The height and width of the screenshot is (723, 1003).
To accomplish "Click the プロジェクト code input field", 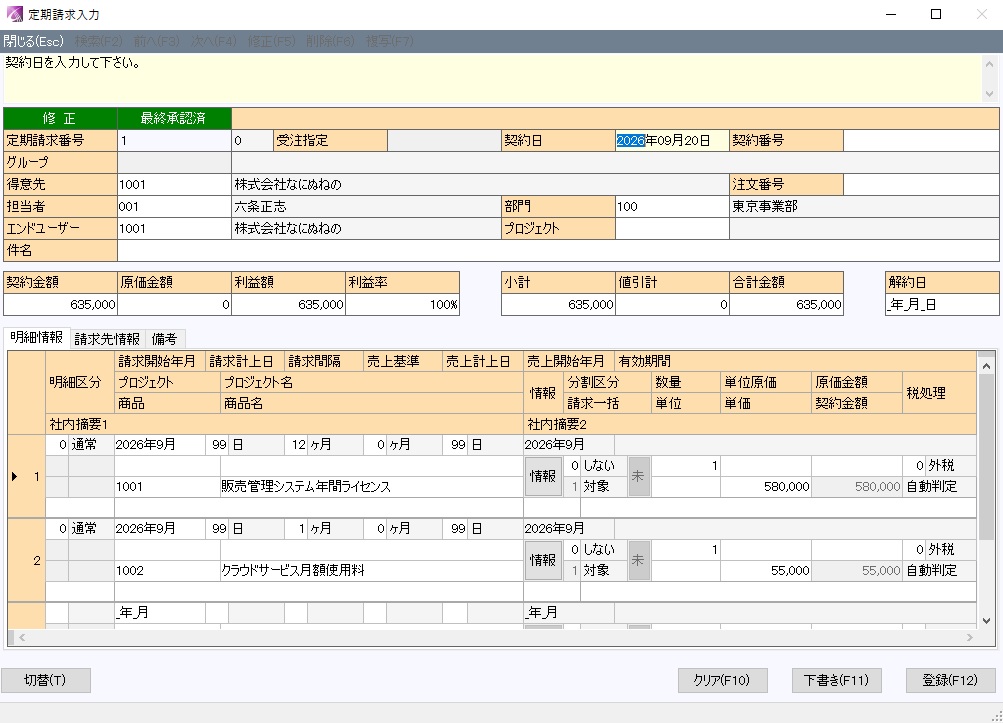I will [672, 228].
